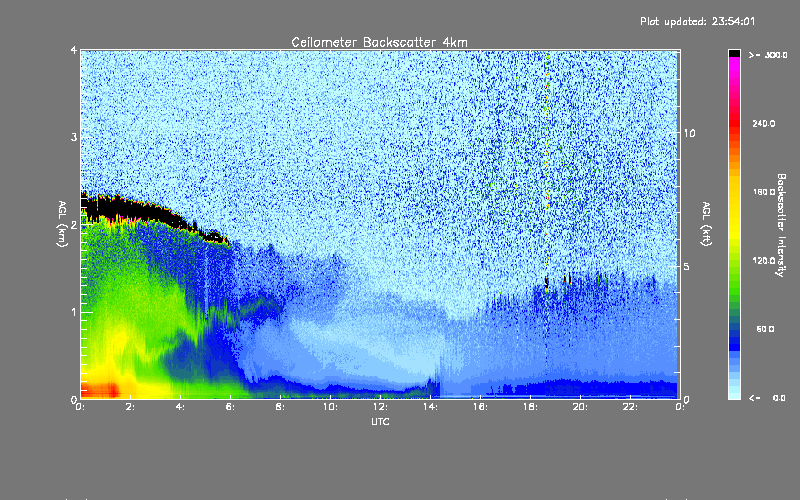This screenshot has height=500, width=800.
Task: Click the "22:" UTC tick label
Action: click(630, 407)
